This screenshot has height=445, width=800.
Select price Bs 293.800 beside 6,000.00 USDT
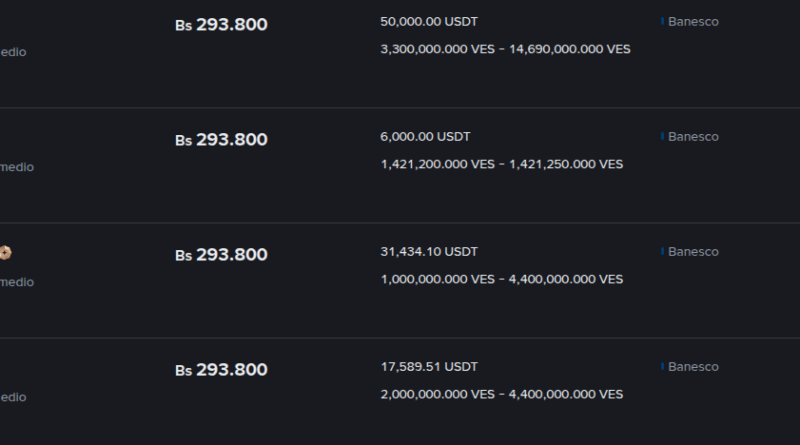click(x=221, y=140)
